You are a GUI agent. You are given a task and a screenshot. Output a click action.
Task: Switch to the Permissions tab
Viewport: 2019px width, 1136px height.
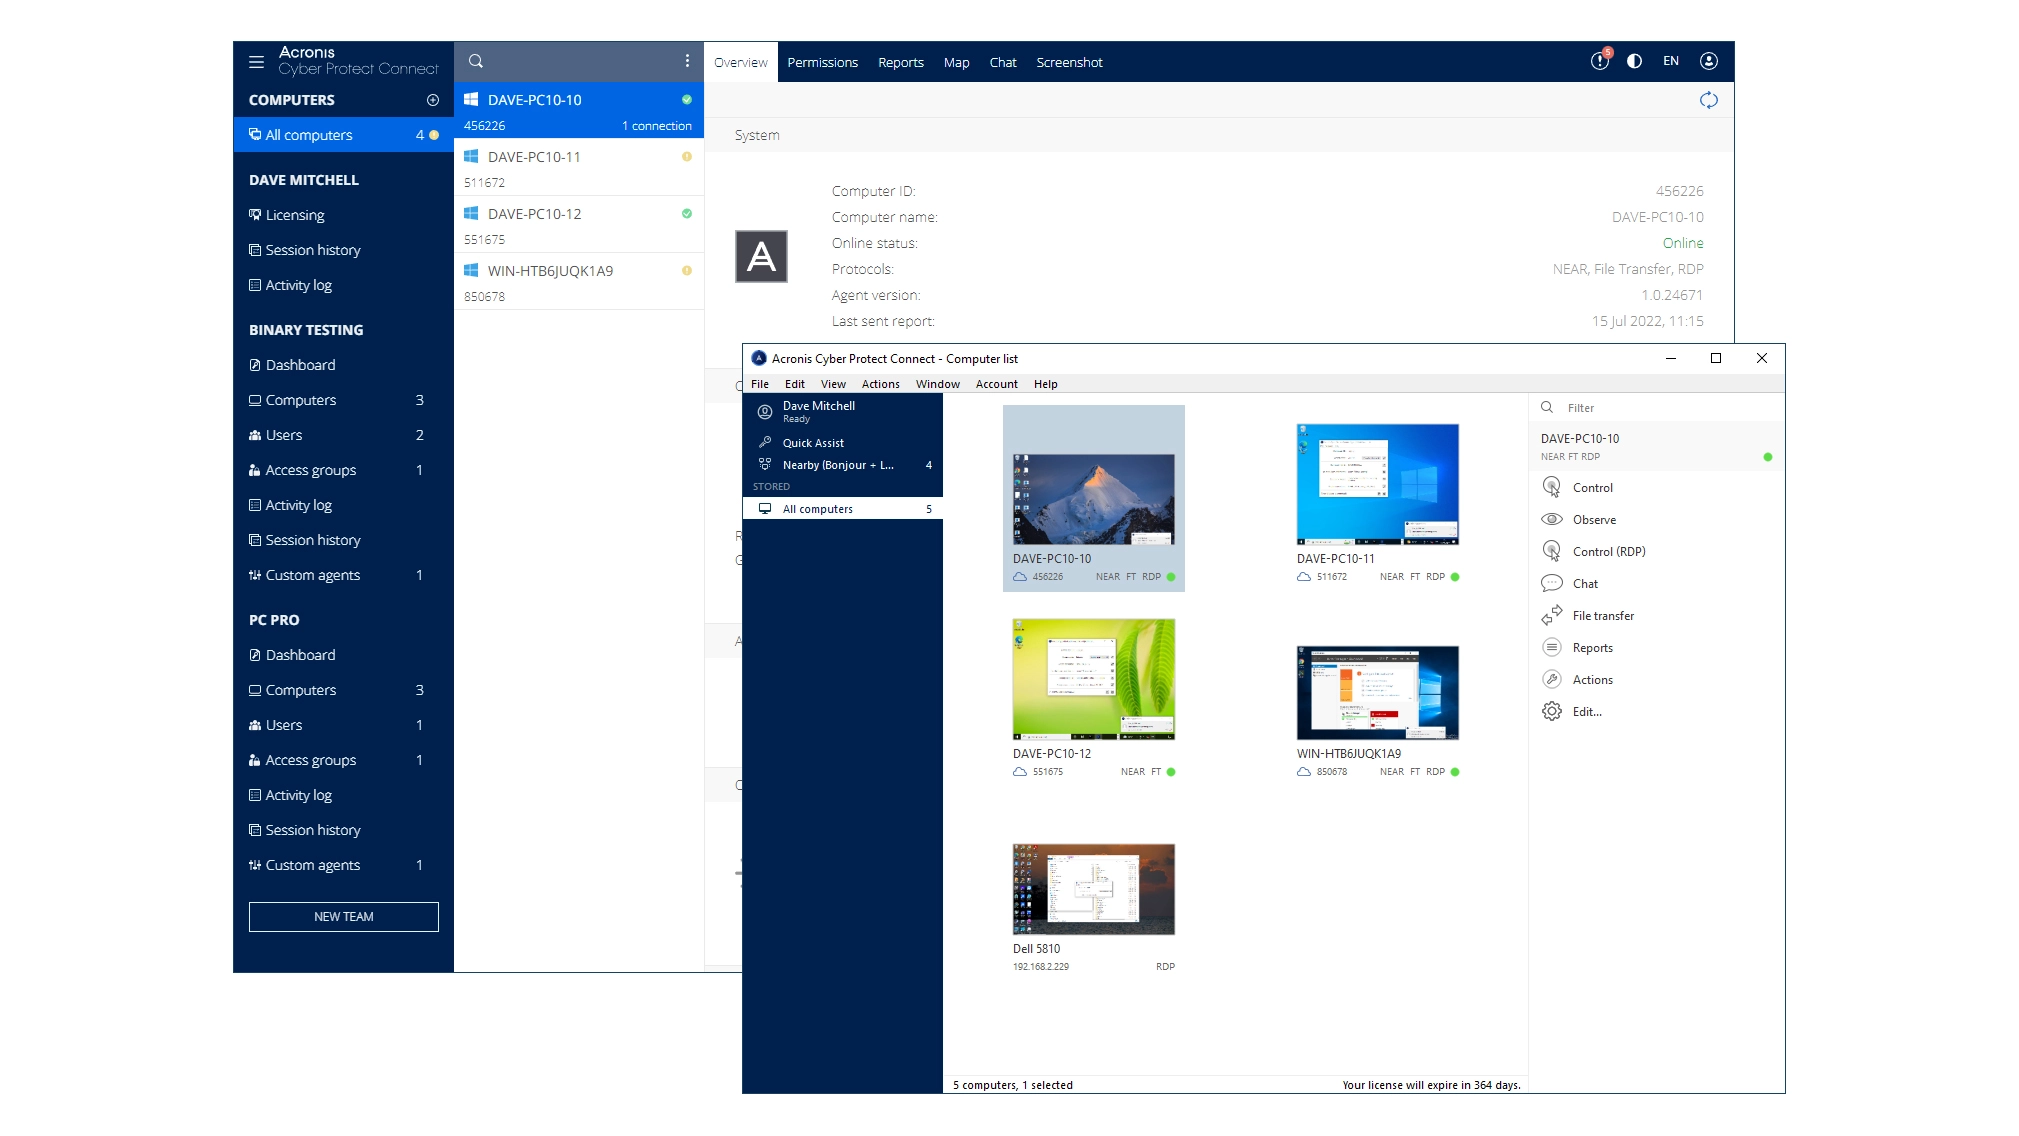coord(822,62)
